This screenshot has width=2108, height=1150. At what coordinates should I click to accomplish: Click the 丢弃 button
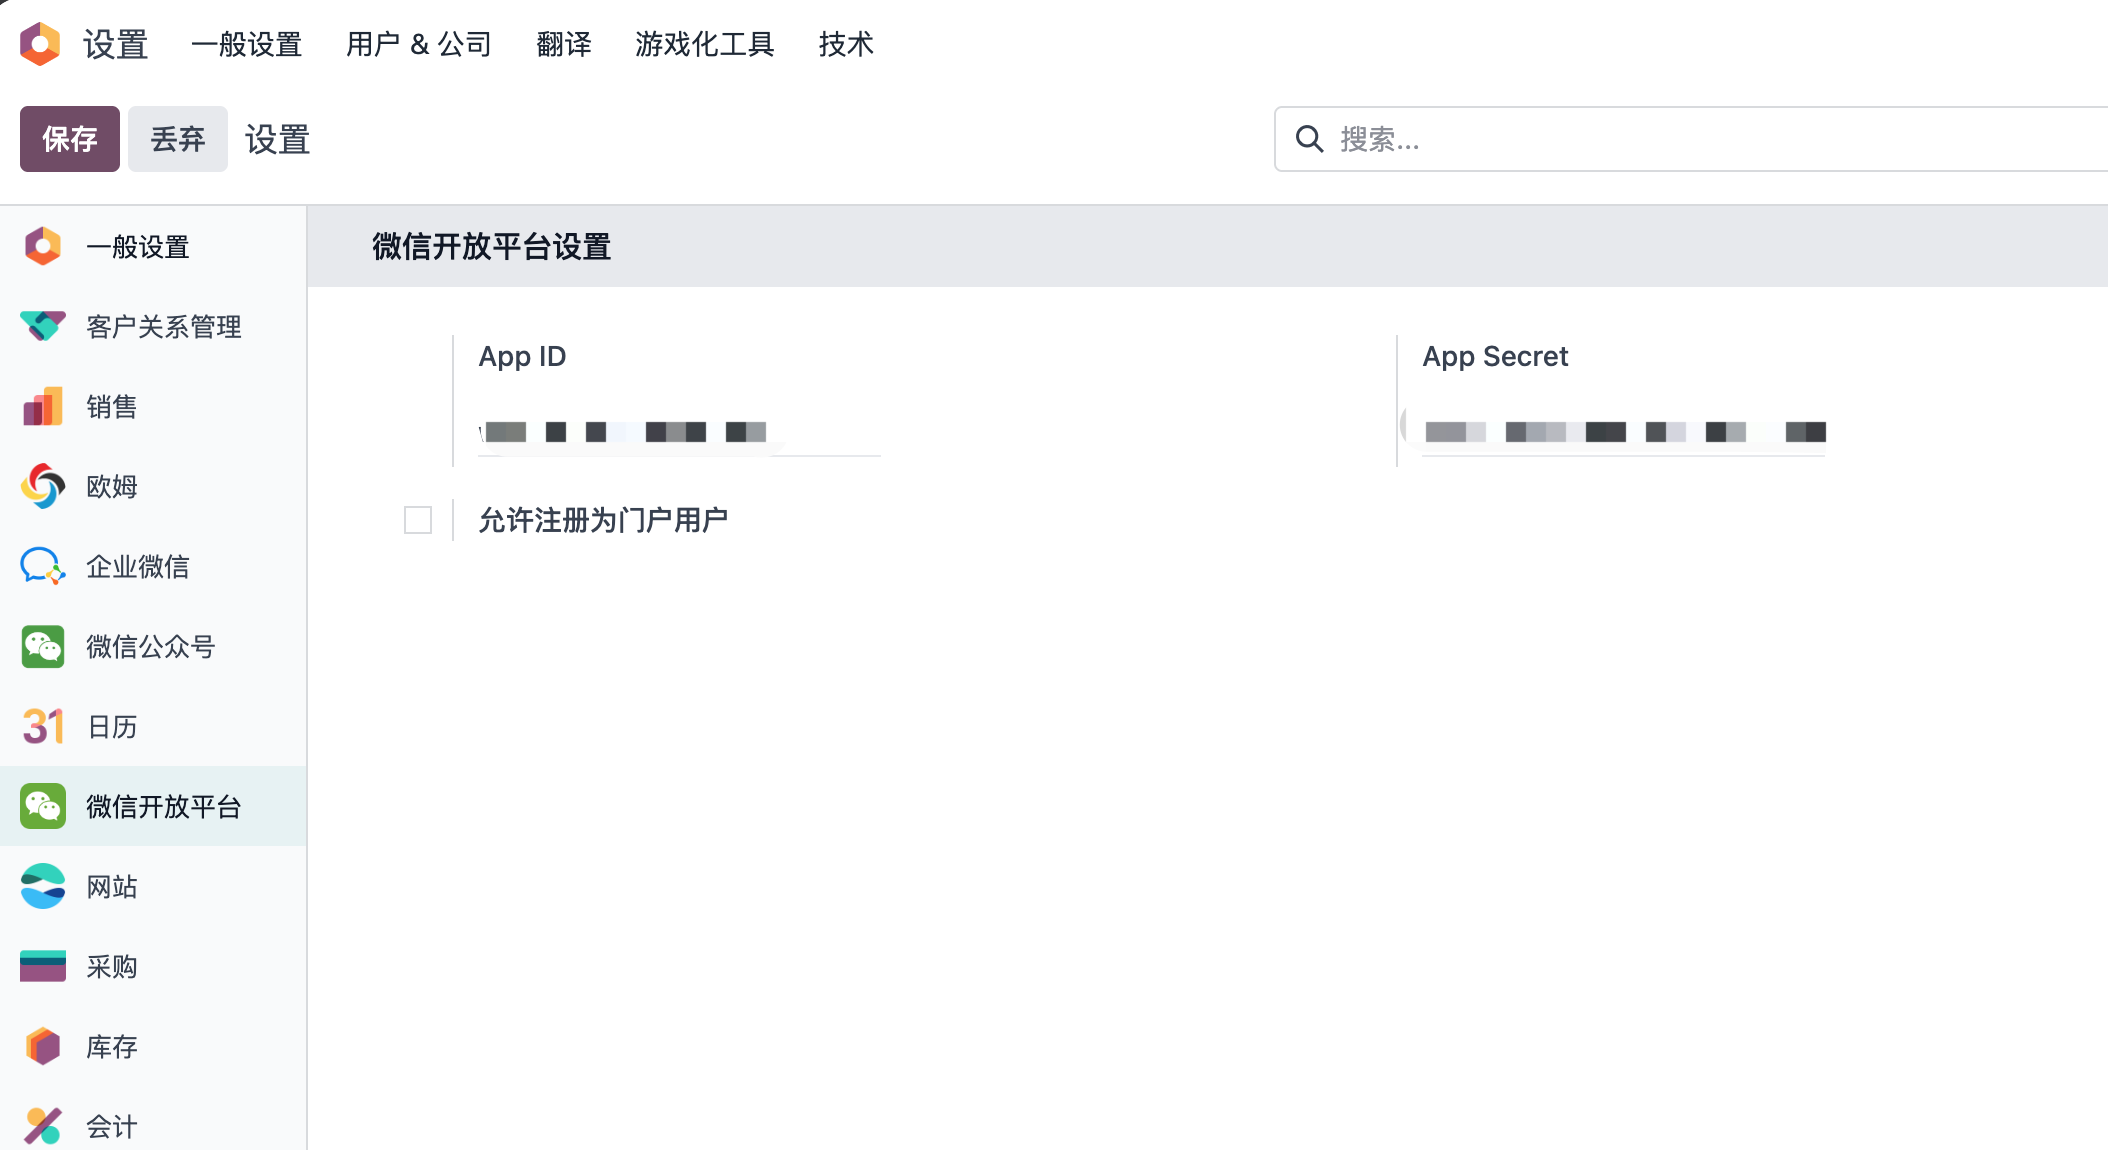click(x=178, y=139)
